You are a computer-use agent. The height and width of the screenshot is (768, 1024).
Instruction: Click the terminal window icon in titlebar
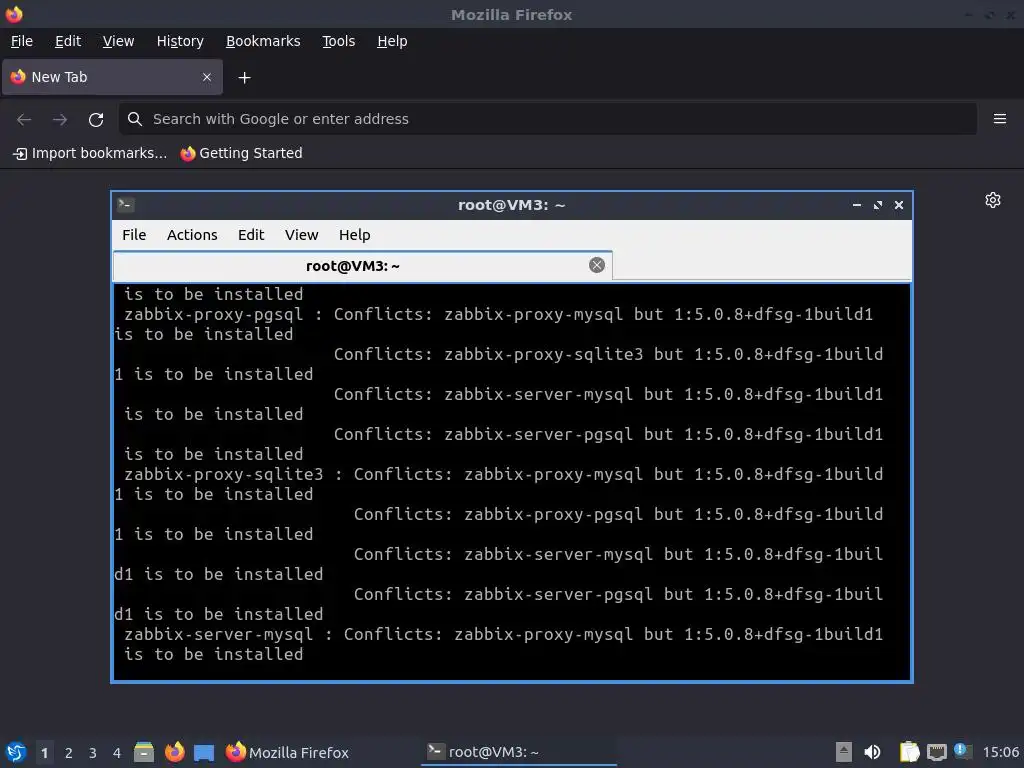(x=125, y=205)
